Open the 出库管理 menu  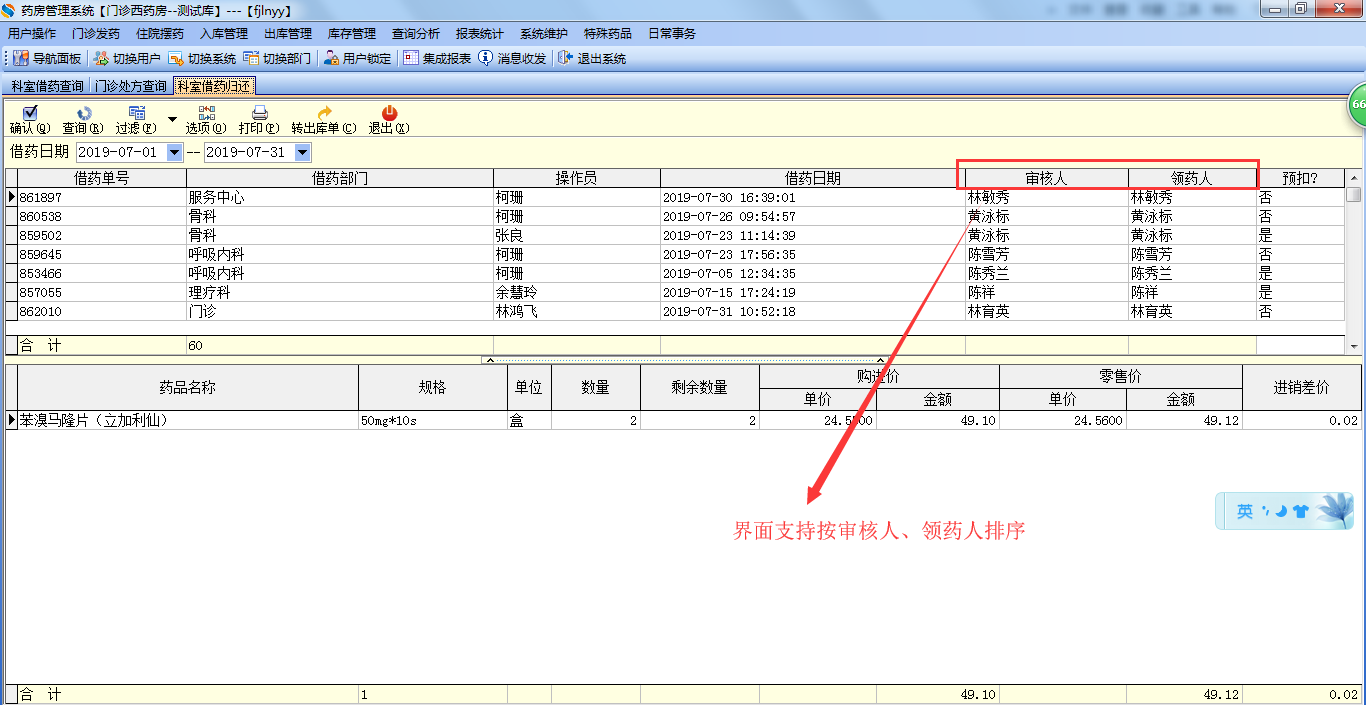tap(288, 34)
